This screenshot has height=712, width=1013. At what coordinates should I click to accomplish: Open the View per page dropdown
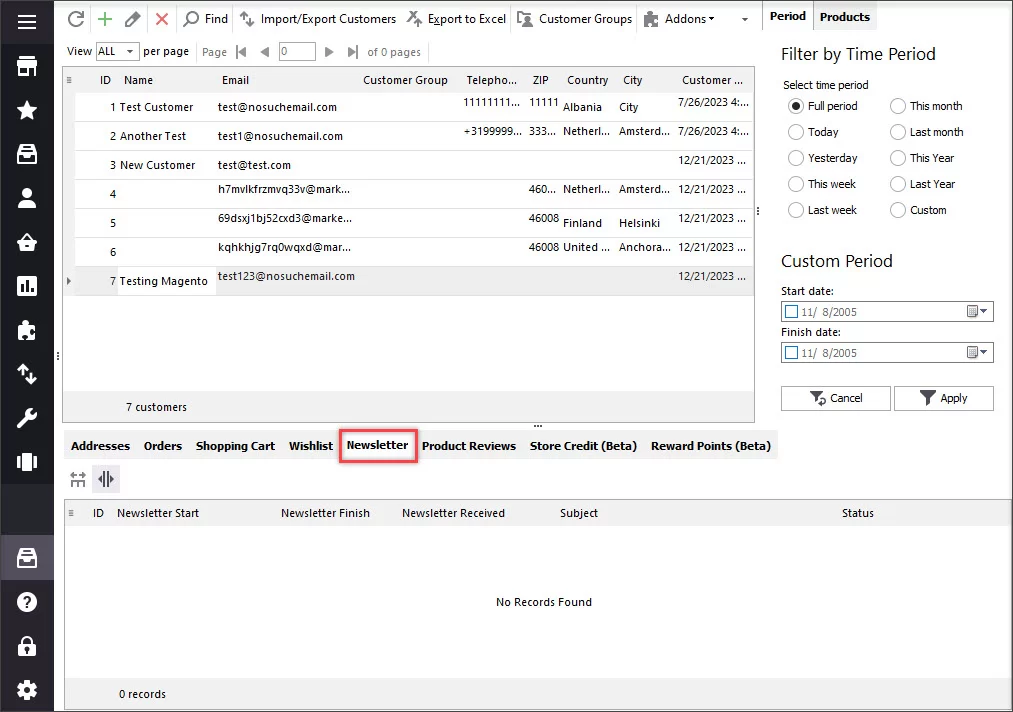point(118,52)
